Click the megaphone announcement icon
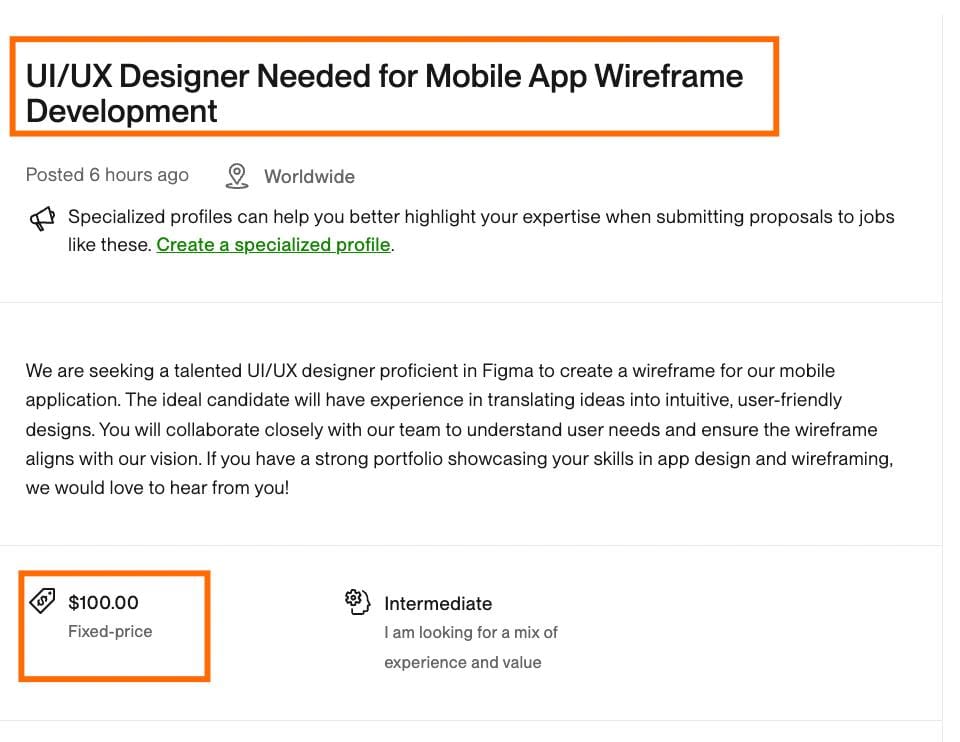960x742 pixels. click(42, 219)
